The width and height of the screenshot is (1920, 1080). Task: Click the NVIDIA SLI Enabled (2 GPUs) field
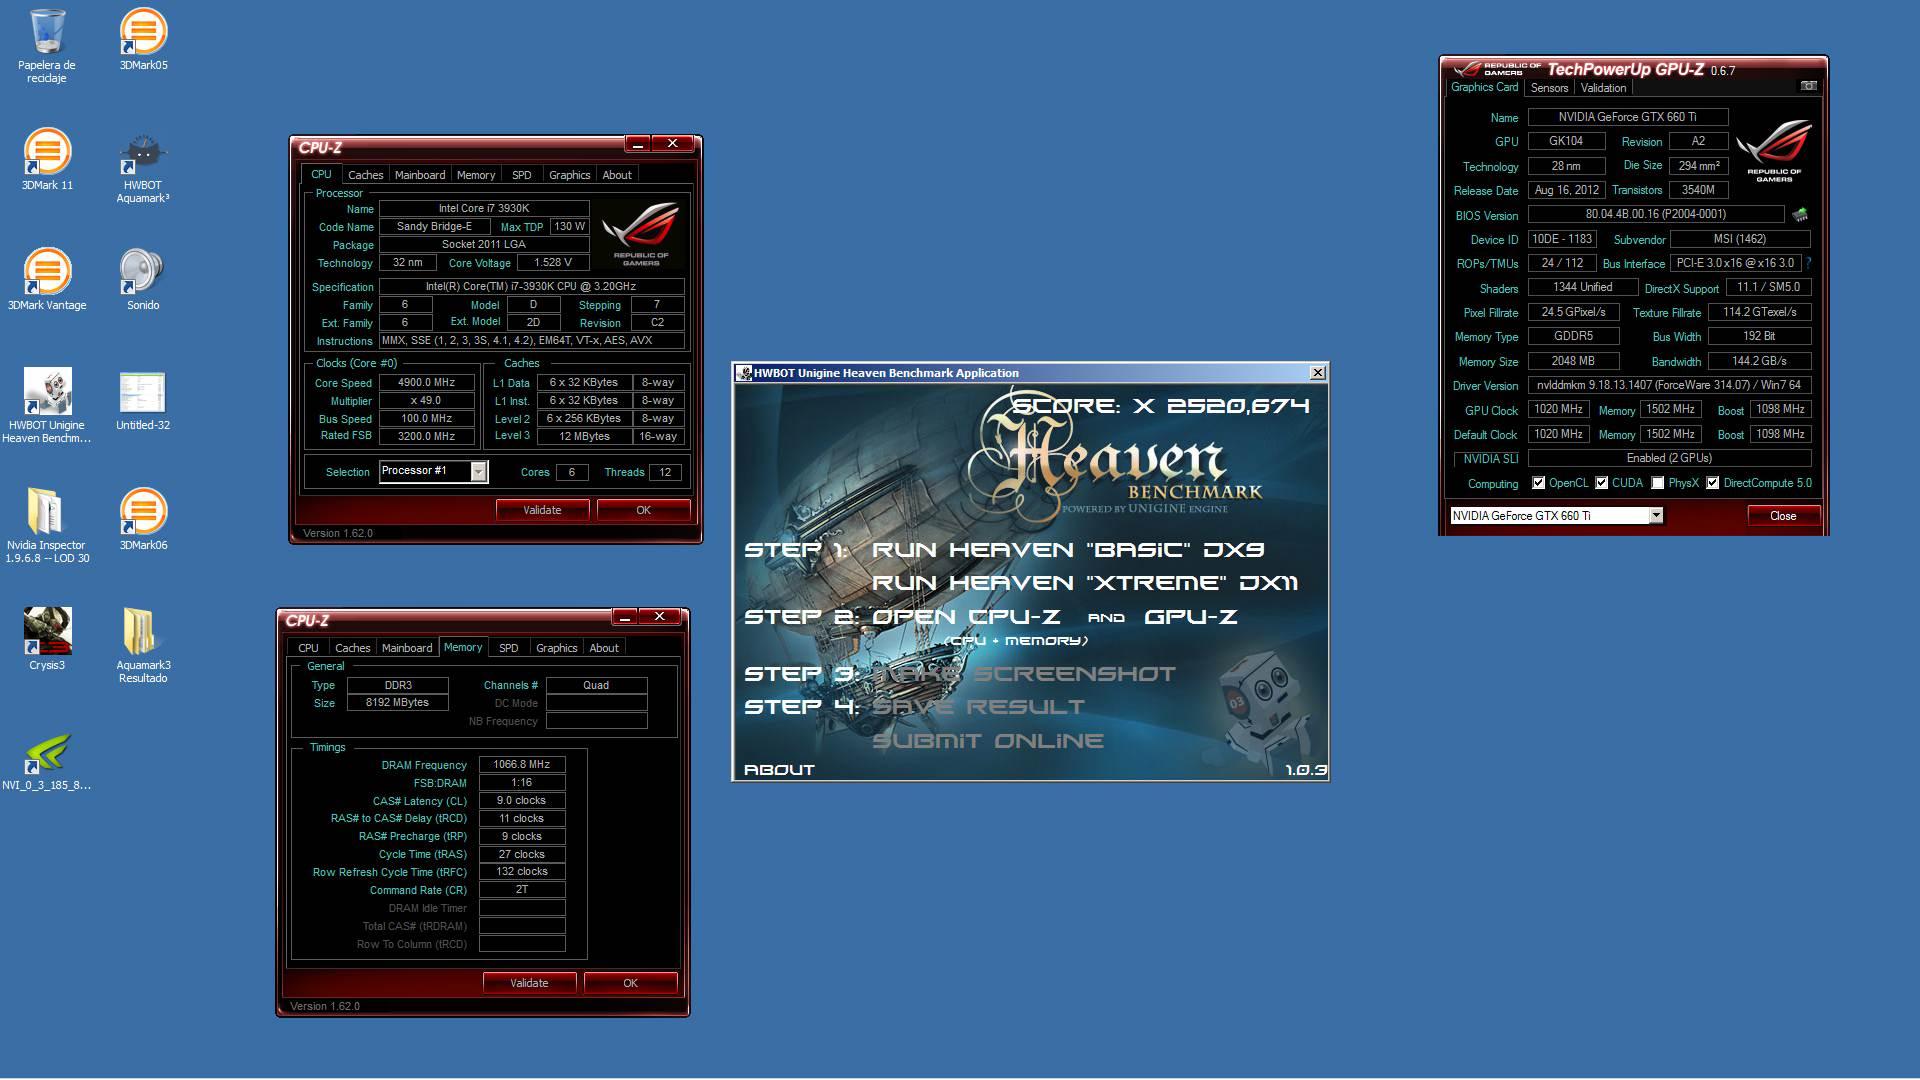(x=1668, y=458)
